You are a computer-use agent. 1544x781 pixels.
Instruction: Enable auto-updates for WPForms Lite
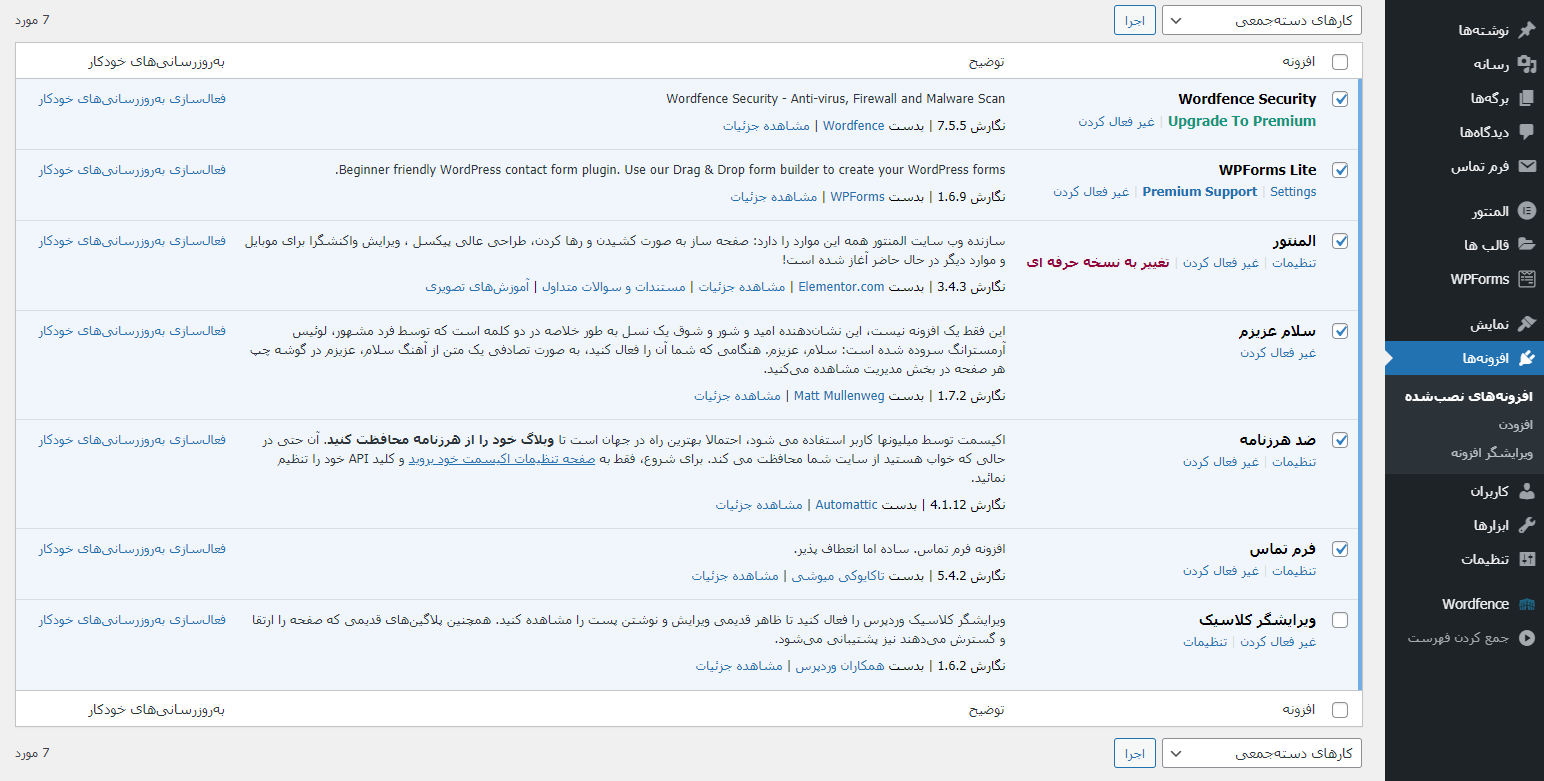pyautogui.click(x=132, y=170)
